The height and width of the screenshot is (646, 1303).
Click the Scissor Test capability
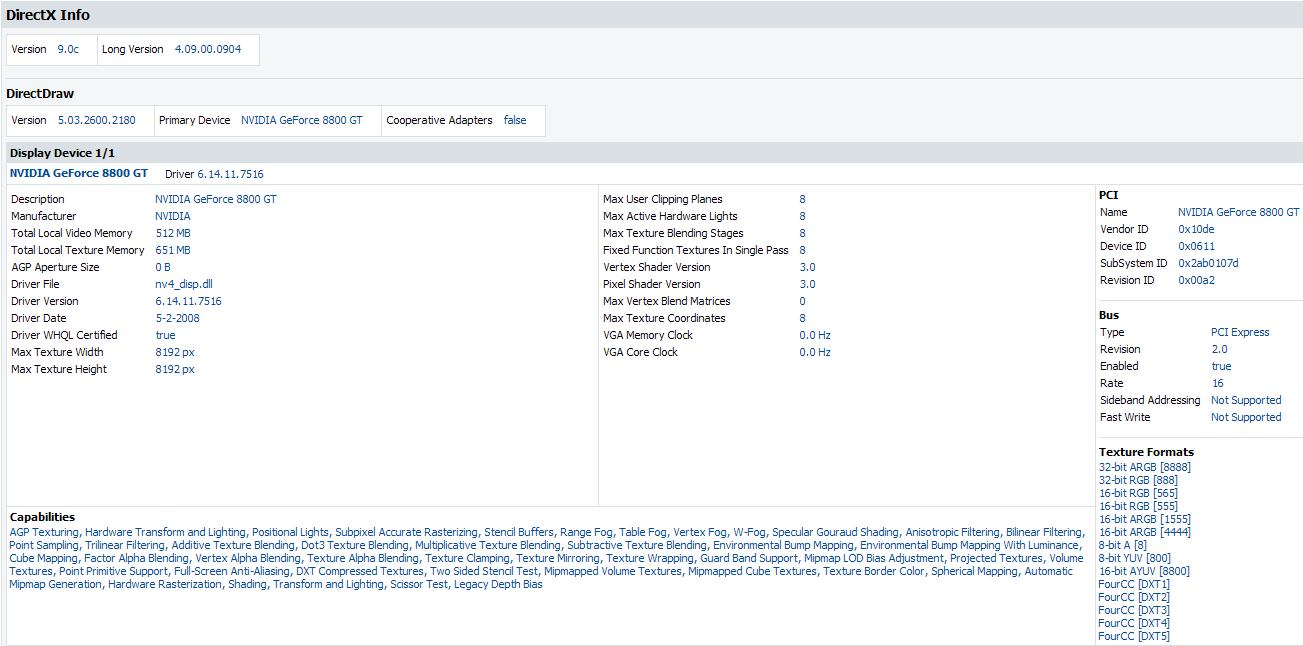(x=419, y=584)
